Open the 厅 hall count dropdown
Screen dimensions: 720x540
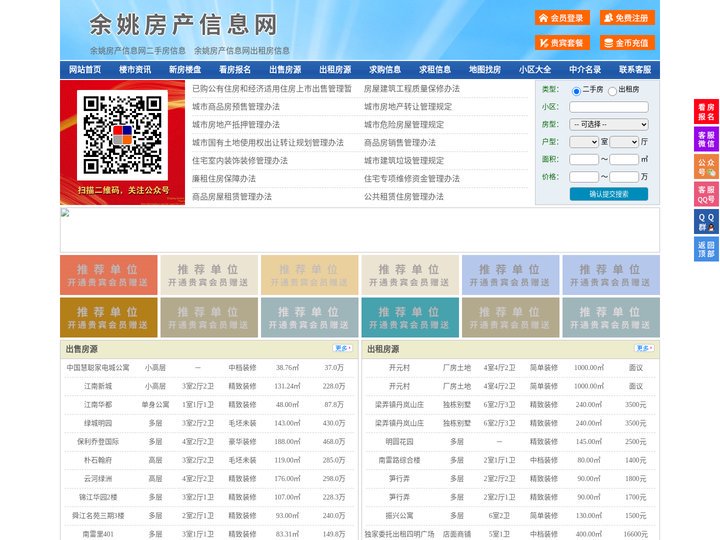click(624, 142)
